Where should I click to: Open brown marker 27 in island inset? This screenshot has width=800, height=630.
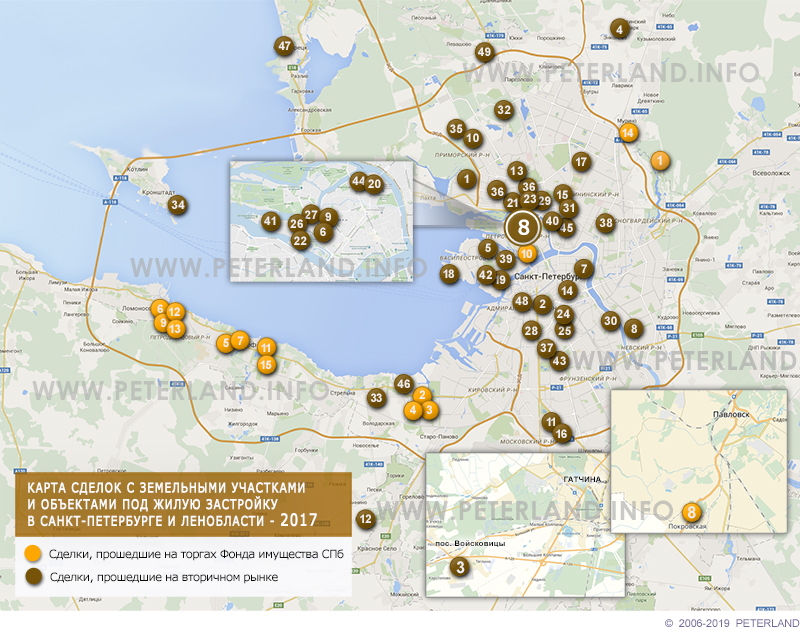click(311, 215)
